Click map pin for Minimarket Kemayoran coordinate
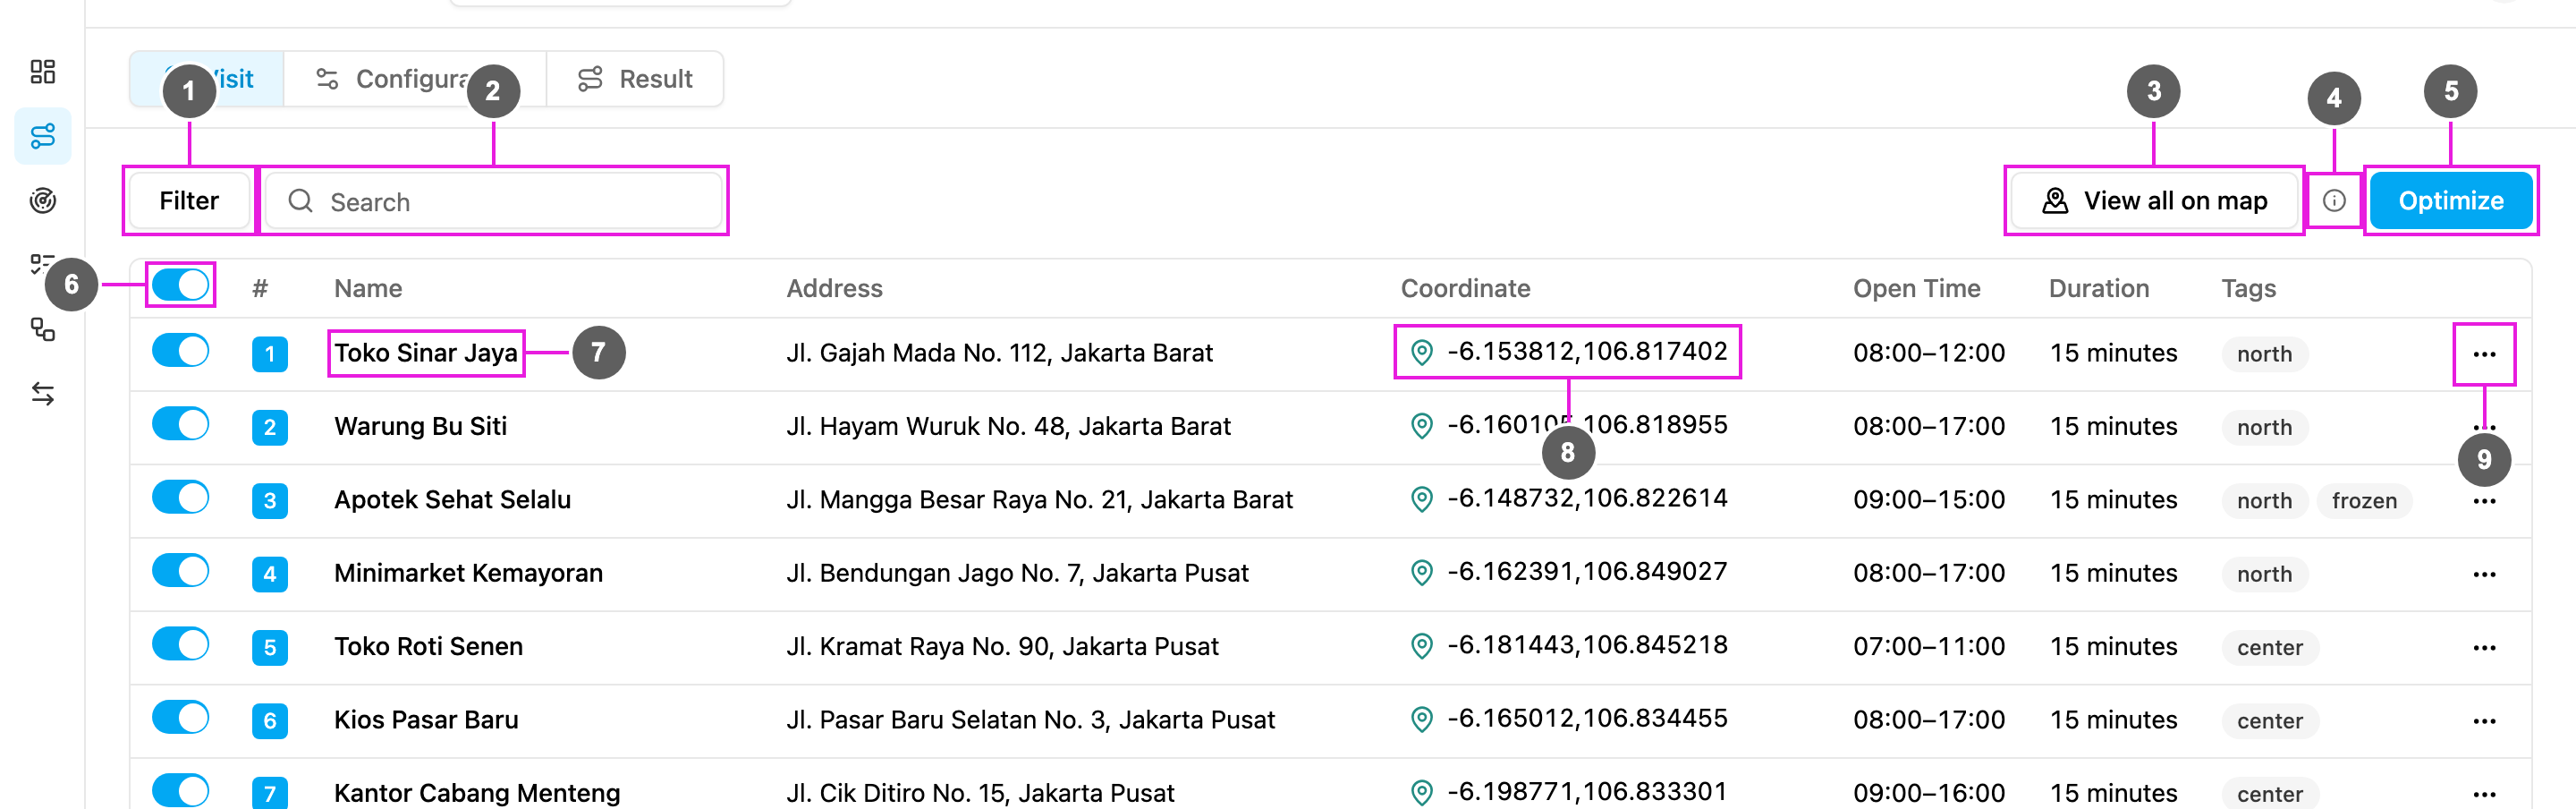This screenshot has width=2576, height=809. [1421, 572]
